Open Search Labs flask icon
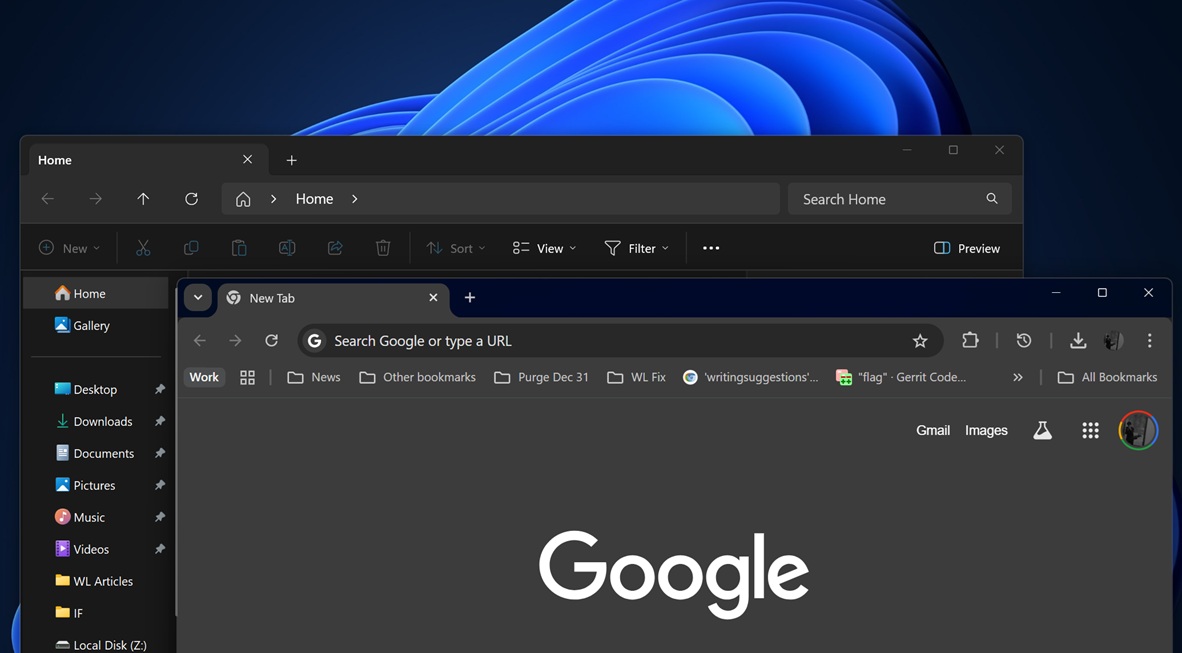This screenshot has width=1182, height=653. point(1042,431)
